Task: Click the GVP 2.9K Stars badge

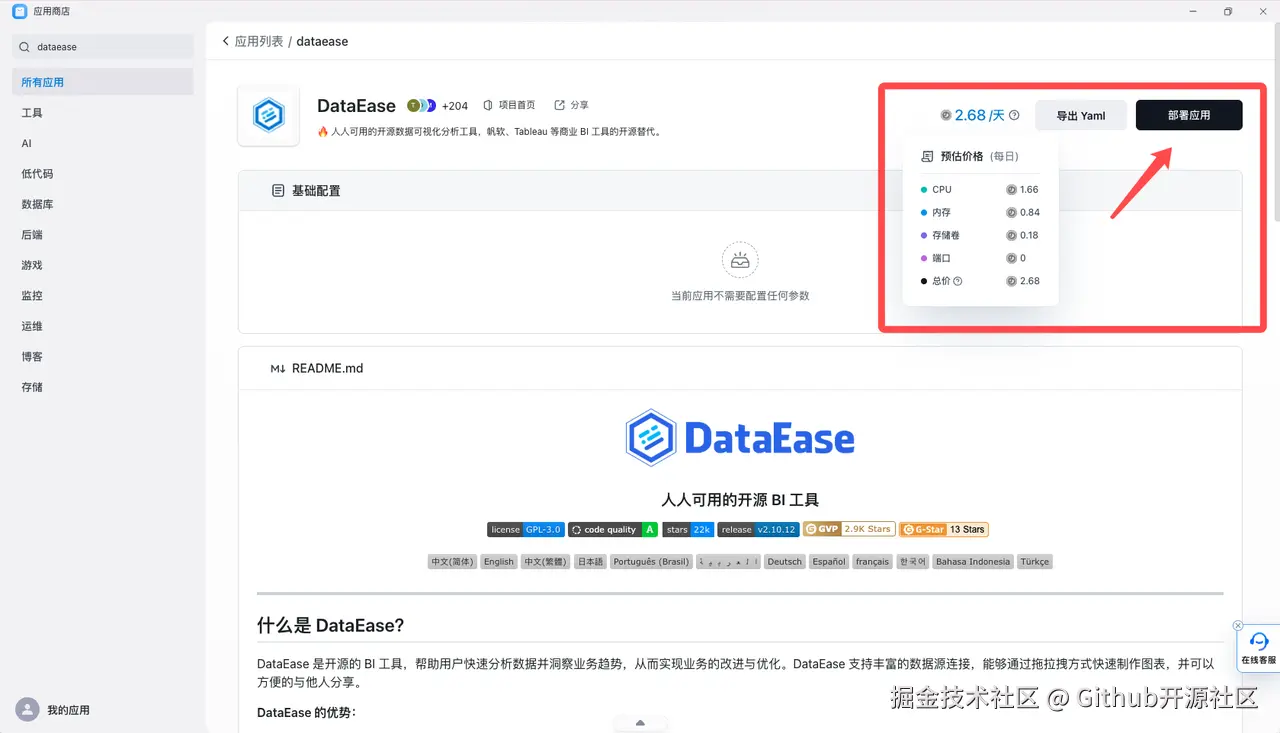Action: pos(849,529)
